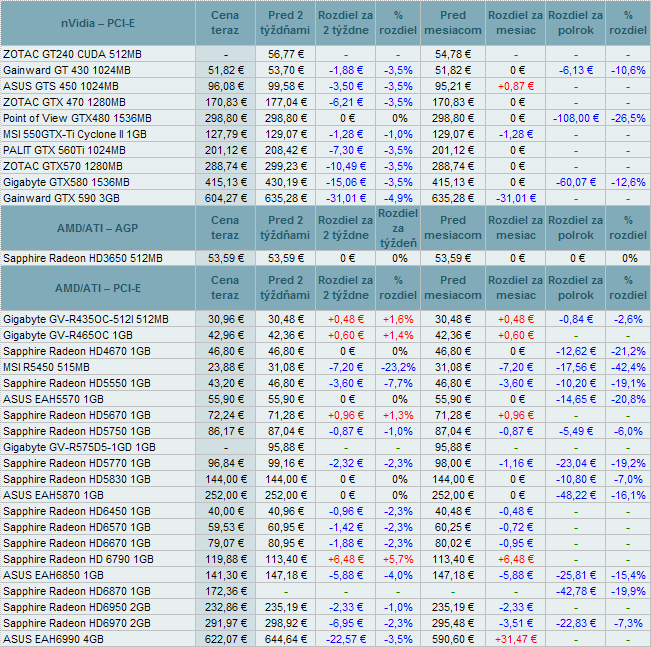Screen dimensions: 651x647
Task: Select Sapphire Radeon HD6970 2GB name
Action: 77,623
